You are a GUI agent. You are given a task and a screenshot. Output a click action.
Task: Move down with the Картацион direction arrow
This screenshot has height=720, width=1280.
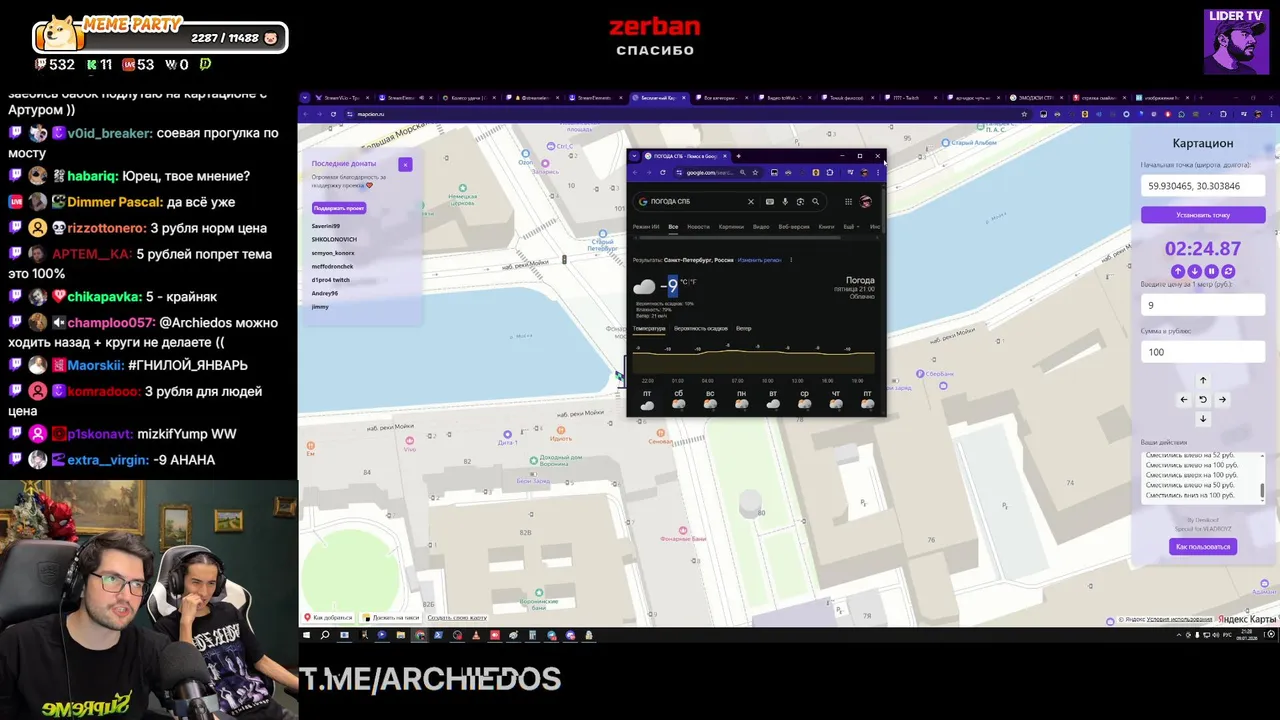(x=1203, y=418)
